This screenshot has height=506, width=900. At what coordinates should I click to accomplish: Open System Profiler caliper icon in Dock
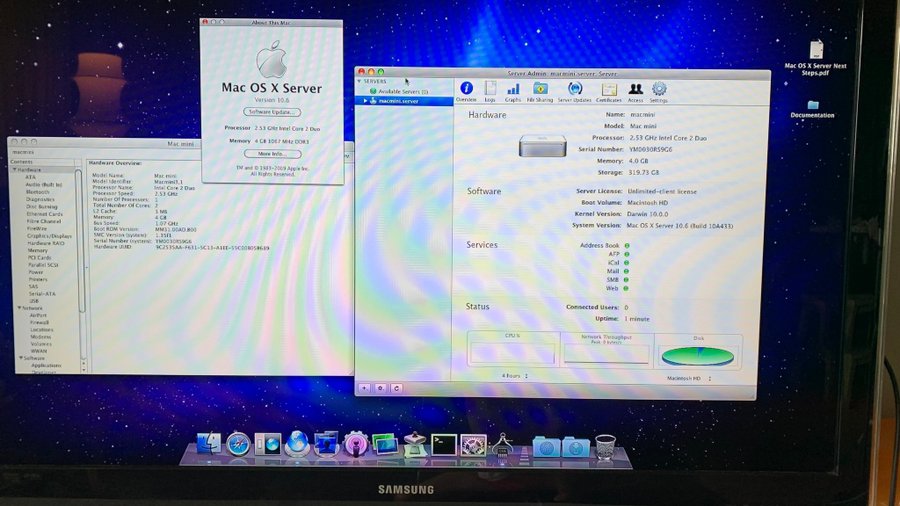[502, 445]
